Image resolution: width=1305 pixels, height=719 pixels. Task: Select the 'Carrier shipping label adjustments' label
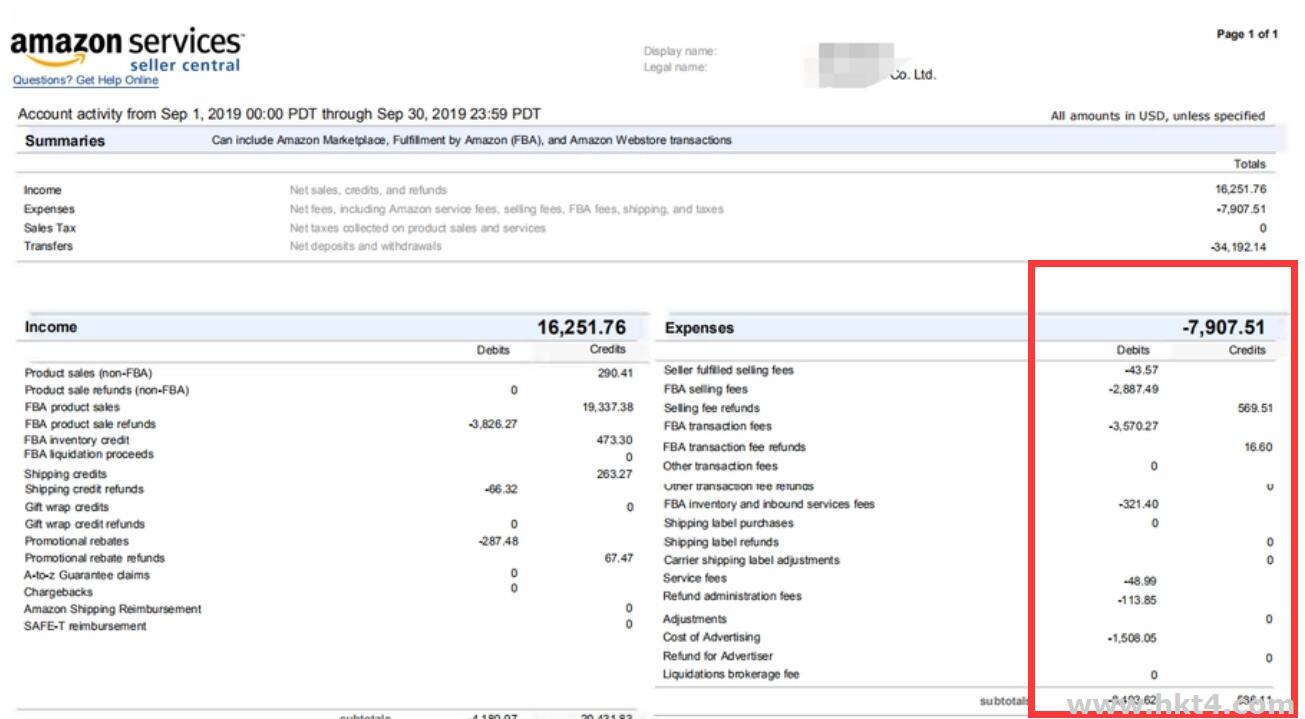point(751,560)
